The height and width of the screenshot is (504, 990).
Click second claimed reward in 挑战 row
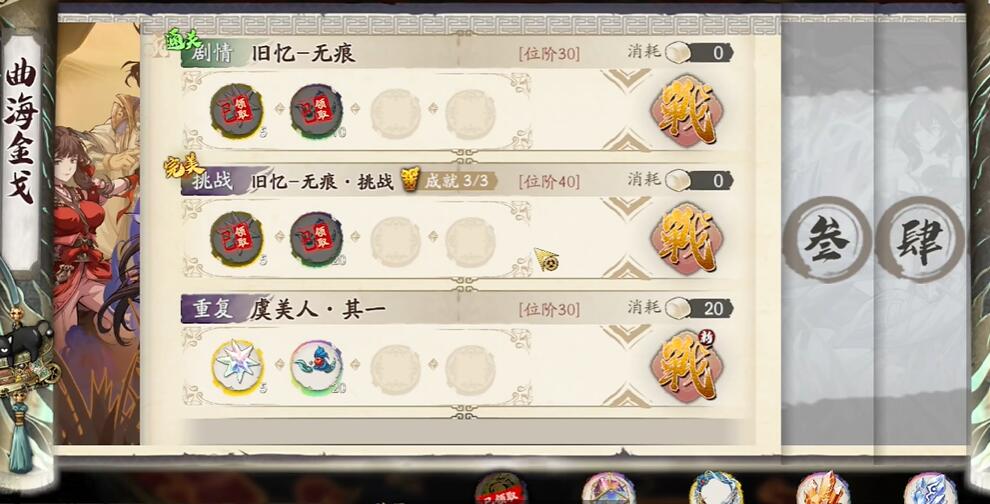click(x=316, y=239)
